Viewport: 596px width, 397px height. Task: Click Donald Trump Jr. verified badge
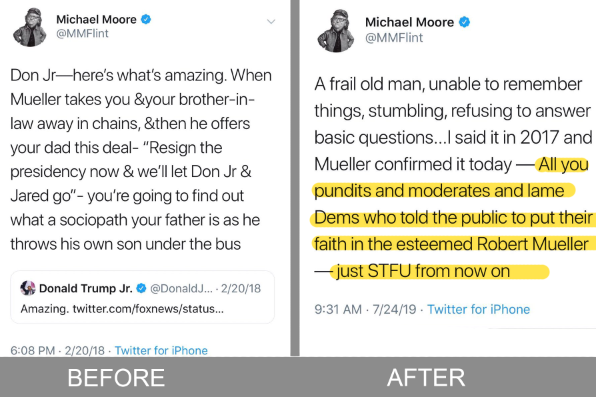coord(141,288)
